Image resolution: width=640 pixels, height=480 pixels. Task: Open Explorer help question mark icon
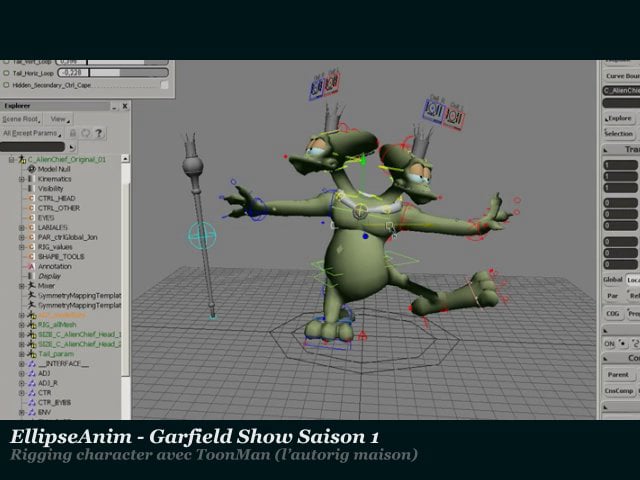99,133
